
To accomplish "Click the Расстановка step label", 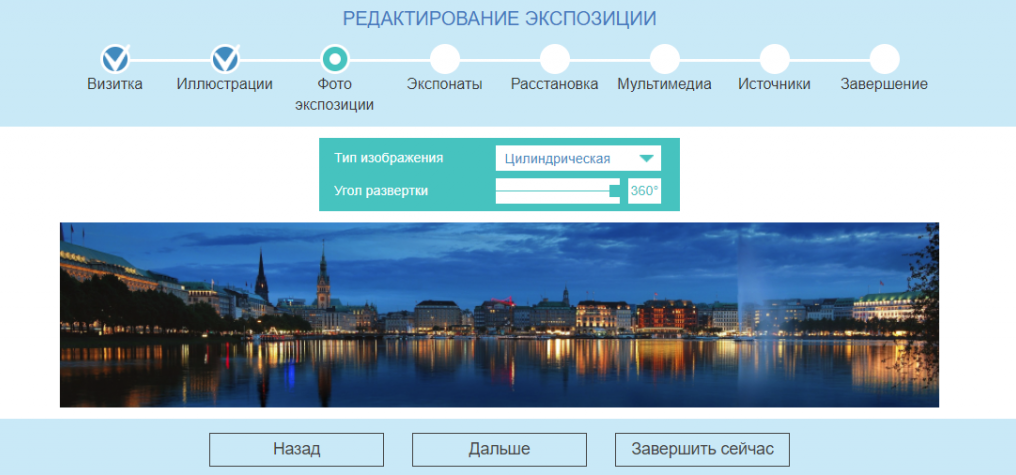I will click(554, 84).
